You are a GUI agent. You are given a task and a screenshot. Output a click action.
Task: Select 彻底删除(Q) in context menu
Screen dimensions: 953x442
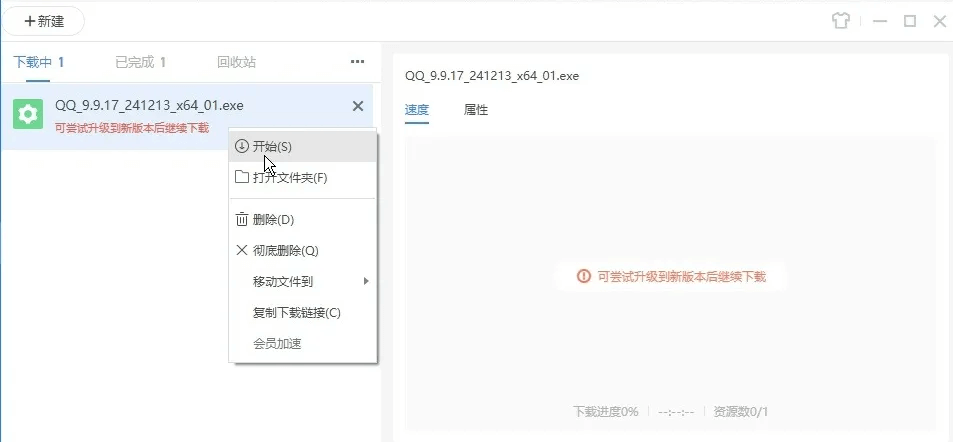(x=303, y=250)
